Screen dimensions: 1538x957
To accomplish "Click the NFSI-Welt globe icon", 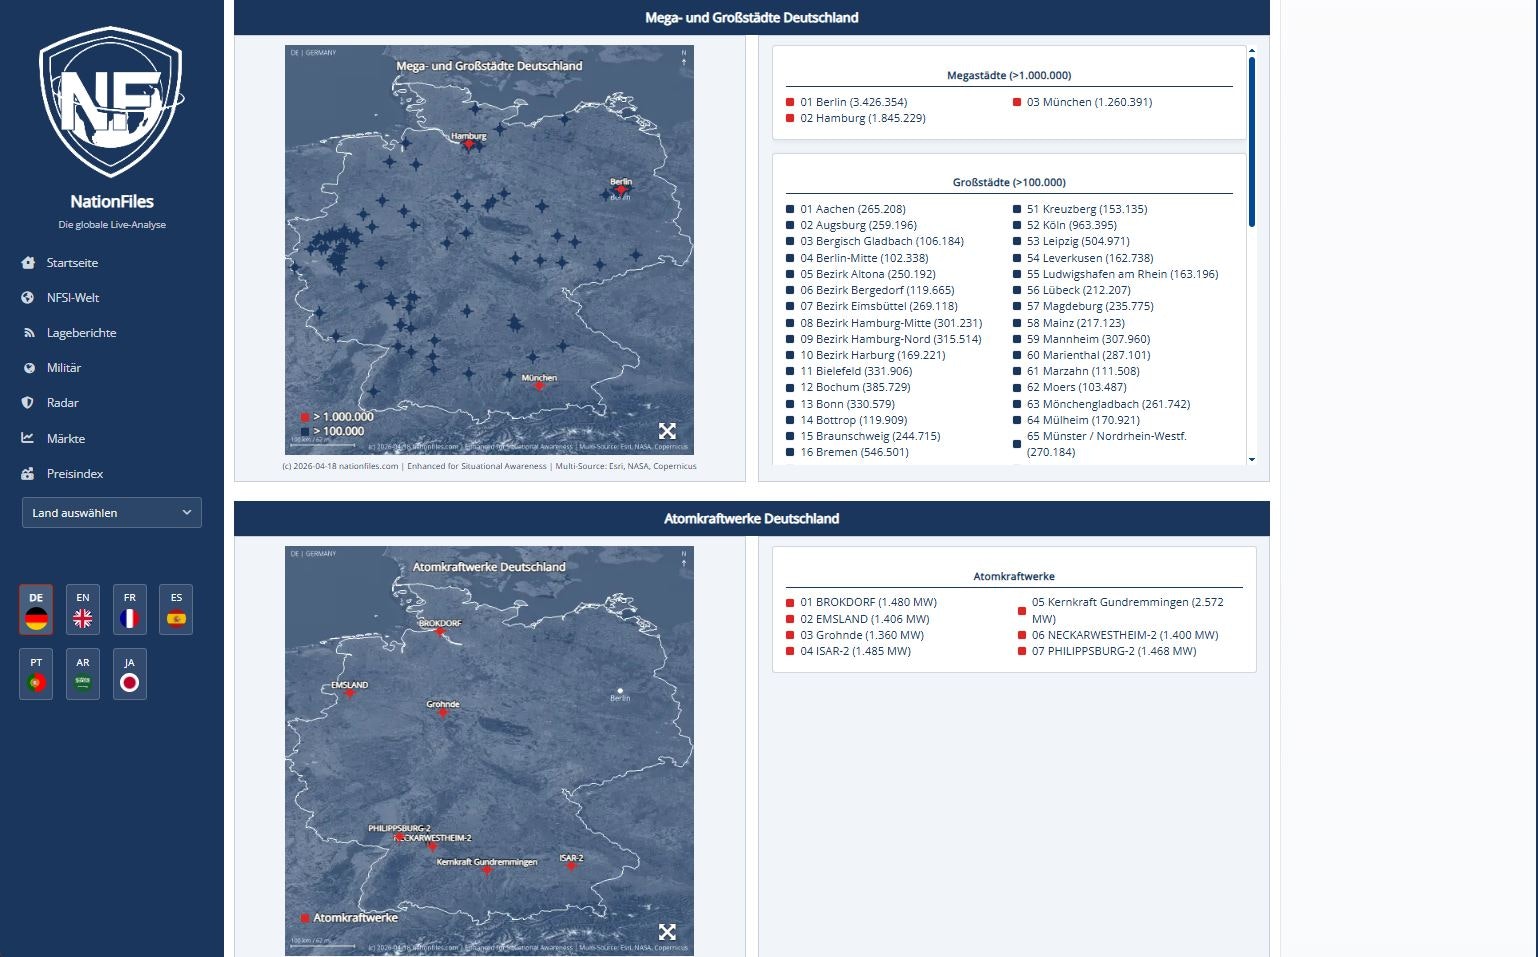I will coord(28,298).
